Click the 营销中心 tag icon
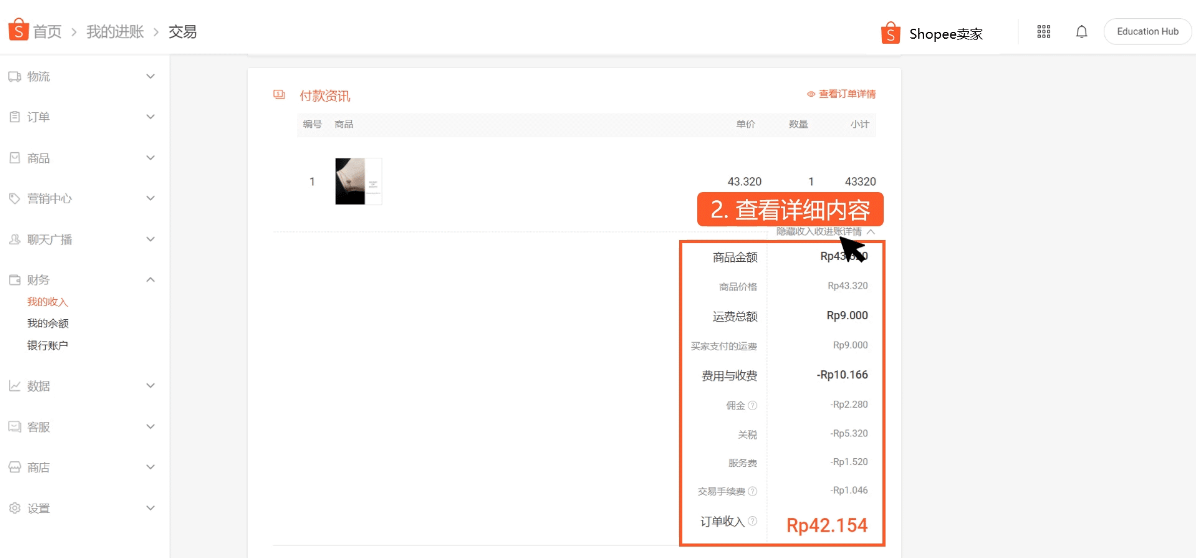1196x558 pixels. coord(14,198)
